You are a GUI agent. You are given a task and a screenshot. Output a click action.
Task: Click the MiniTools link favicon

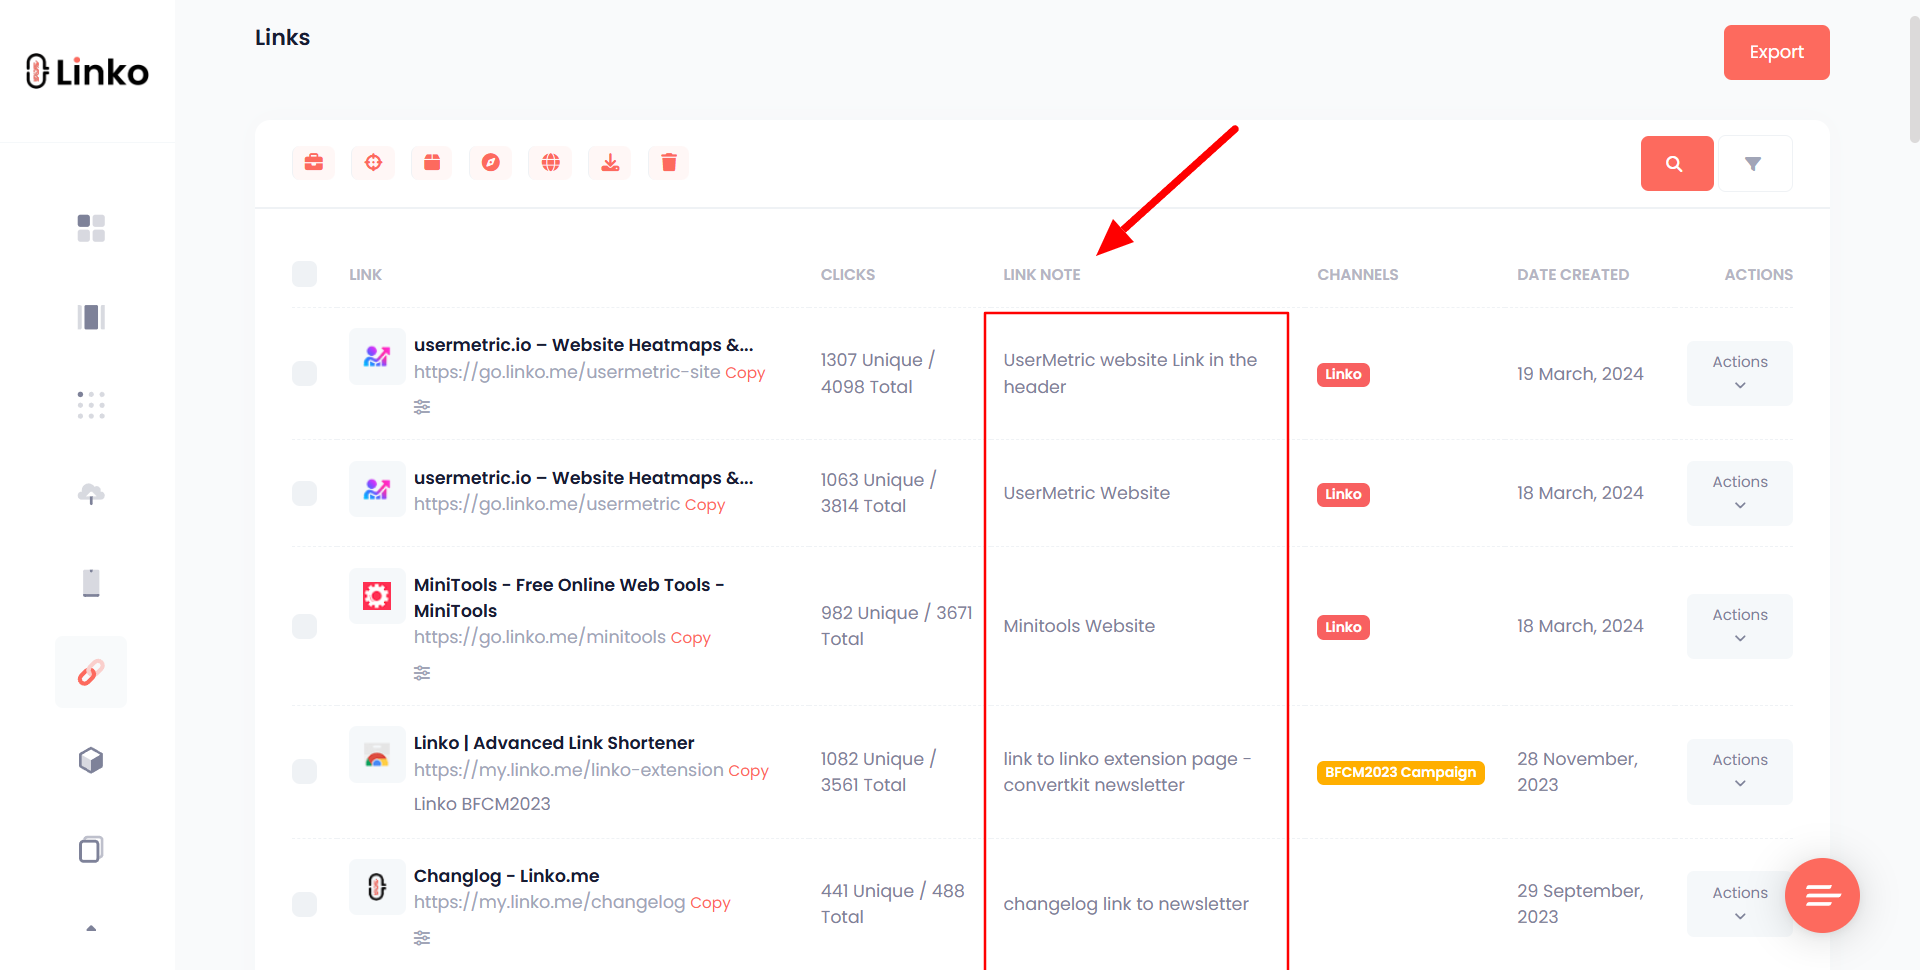click(x=377, y=596)
